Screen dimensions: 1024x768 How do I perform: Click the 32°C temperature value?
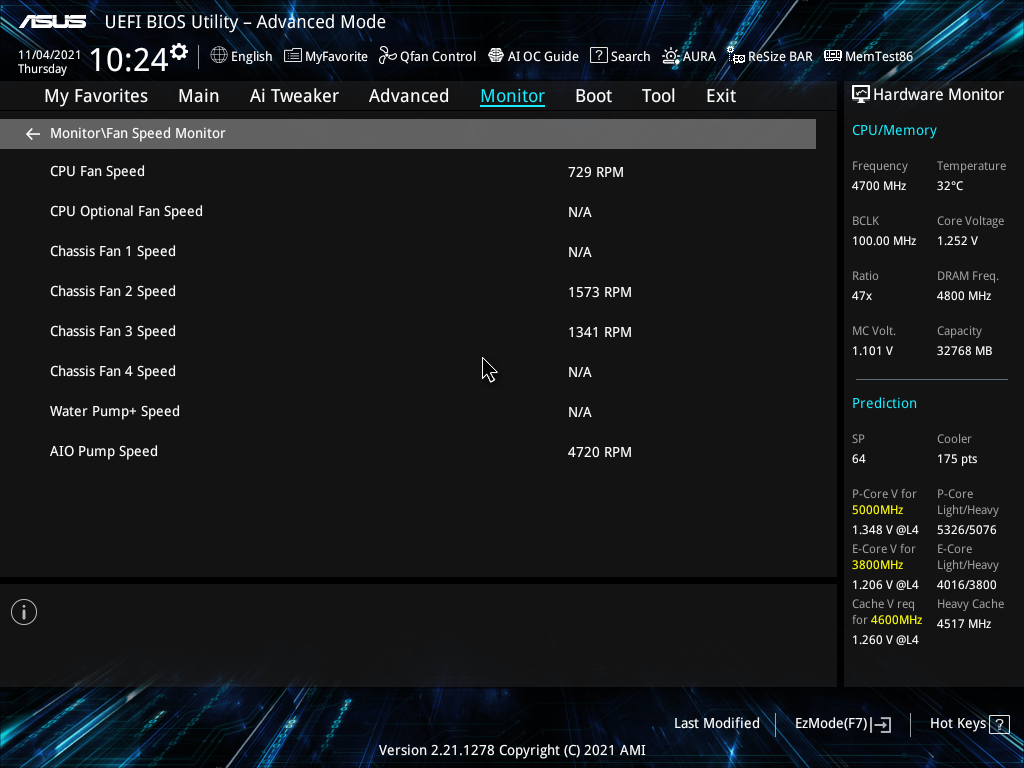(x=950, y=185)
